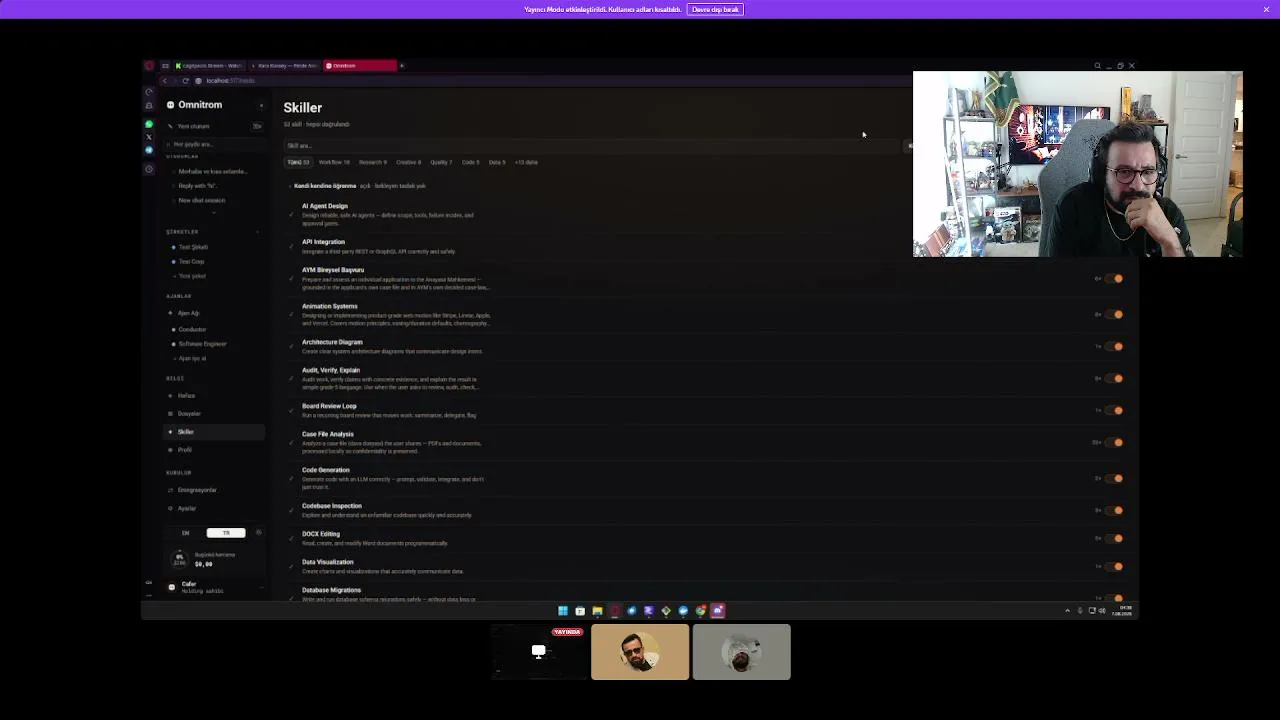Screen dimensions: 1280x720
Task: Click the Dosyalar sidebar icon
Action: pos(170,414)
